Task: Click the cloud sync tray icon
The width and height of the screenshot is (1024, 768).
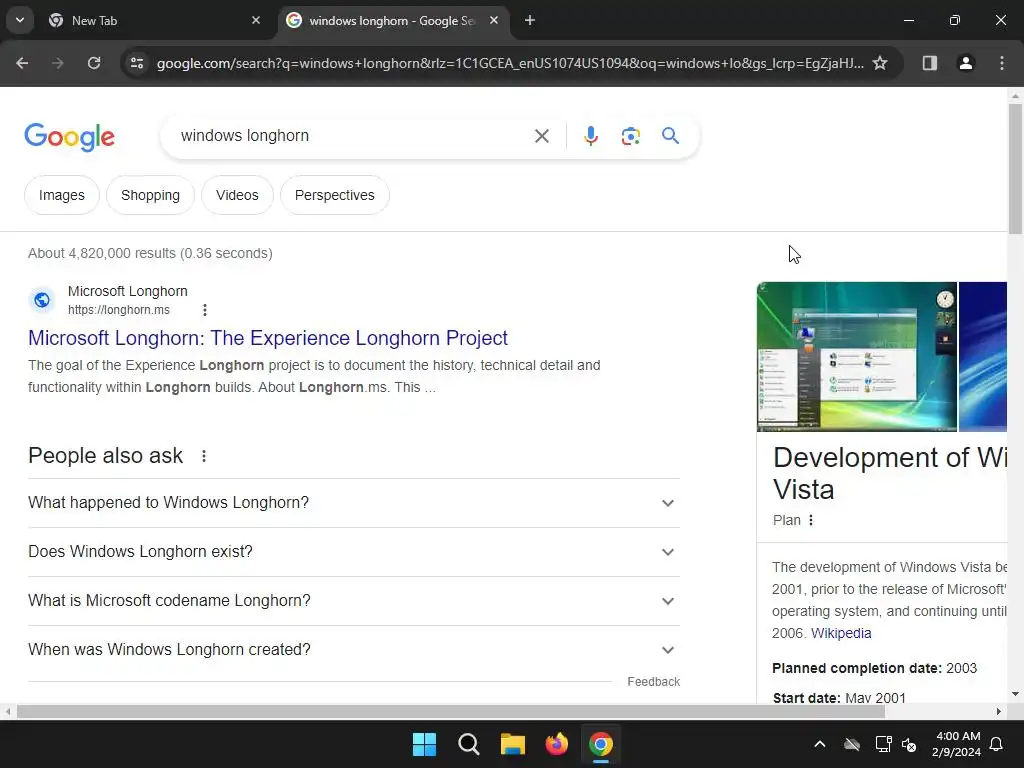Action: (x=852, y=744)
